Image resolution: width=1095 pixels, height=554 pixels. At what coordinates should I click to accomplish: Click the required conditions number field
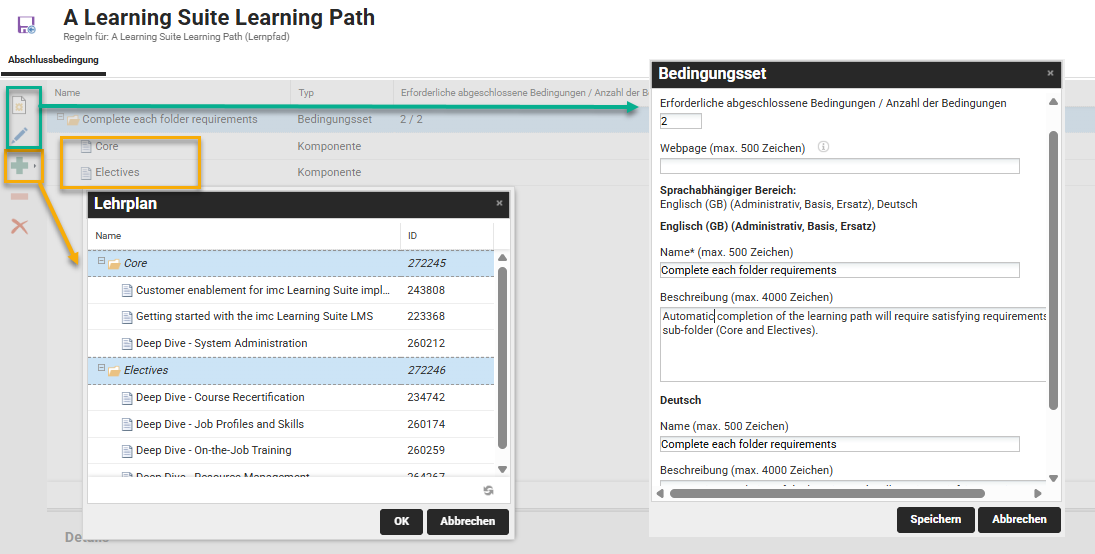coord(681,121)
